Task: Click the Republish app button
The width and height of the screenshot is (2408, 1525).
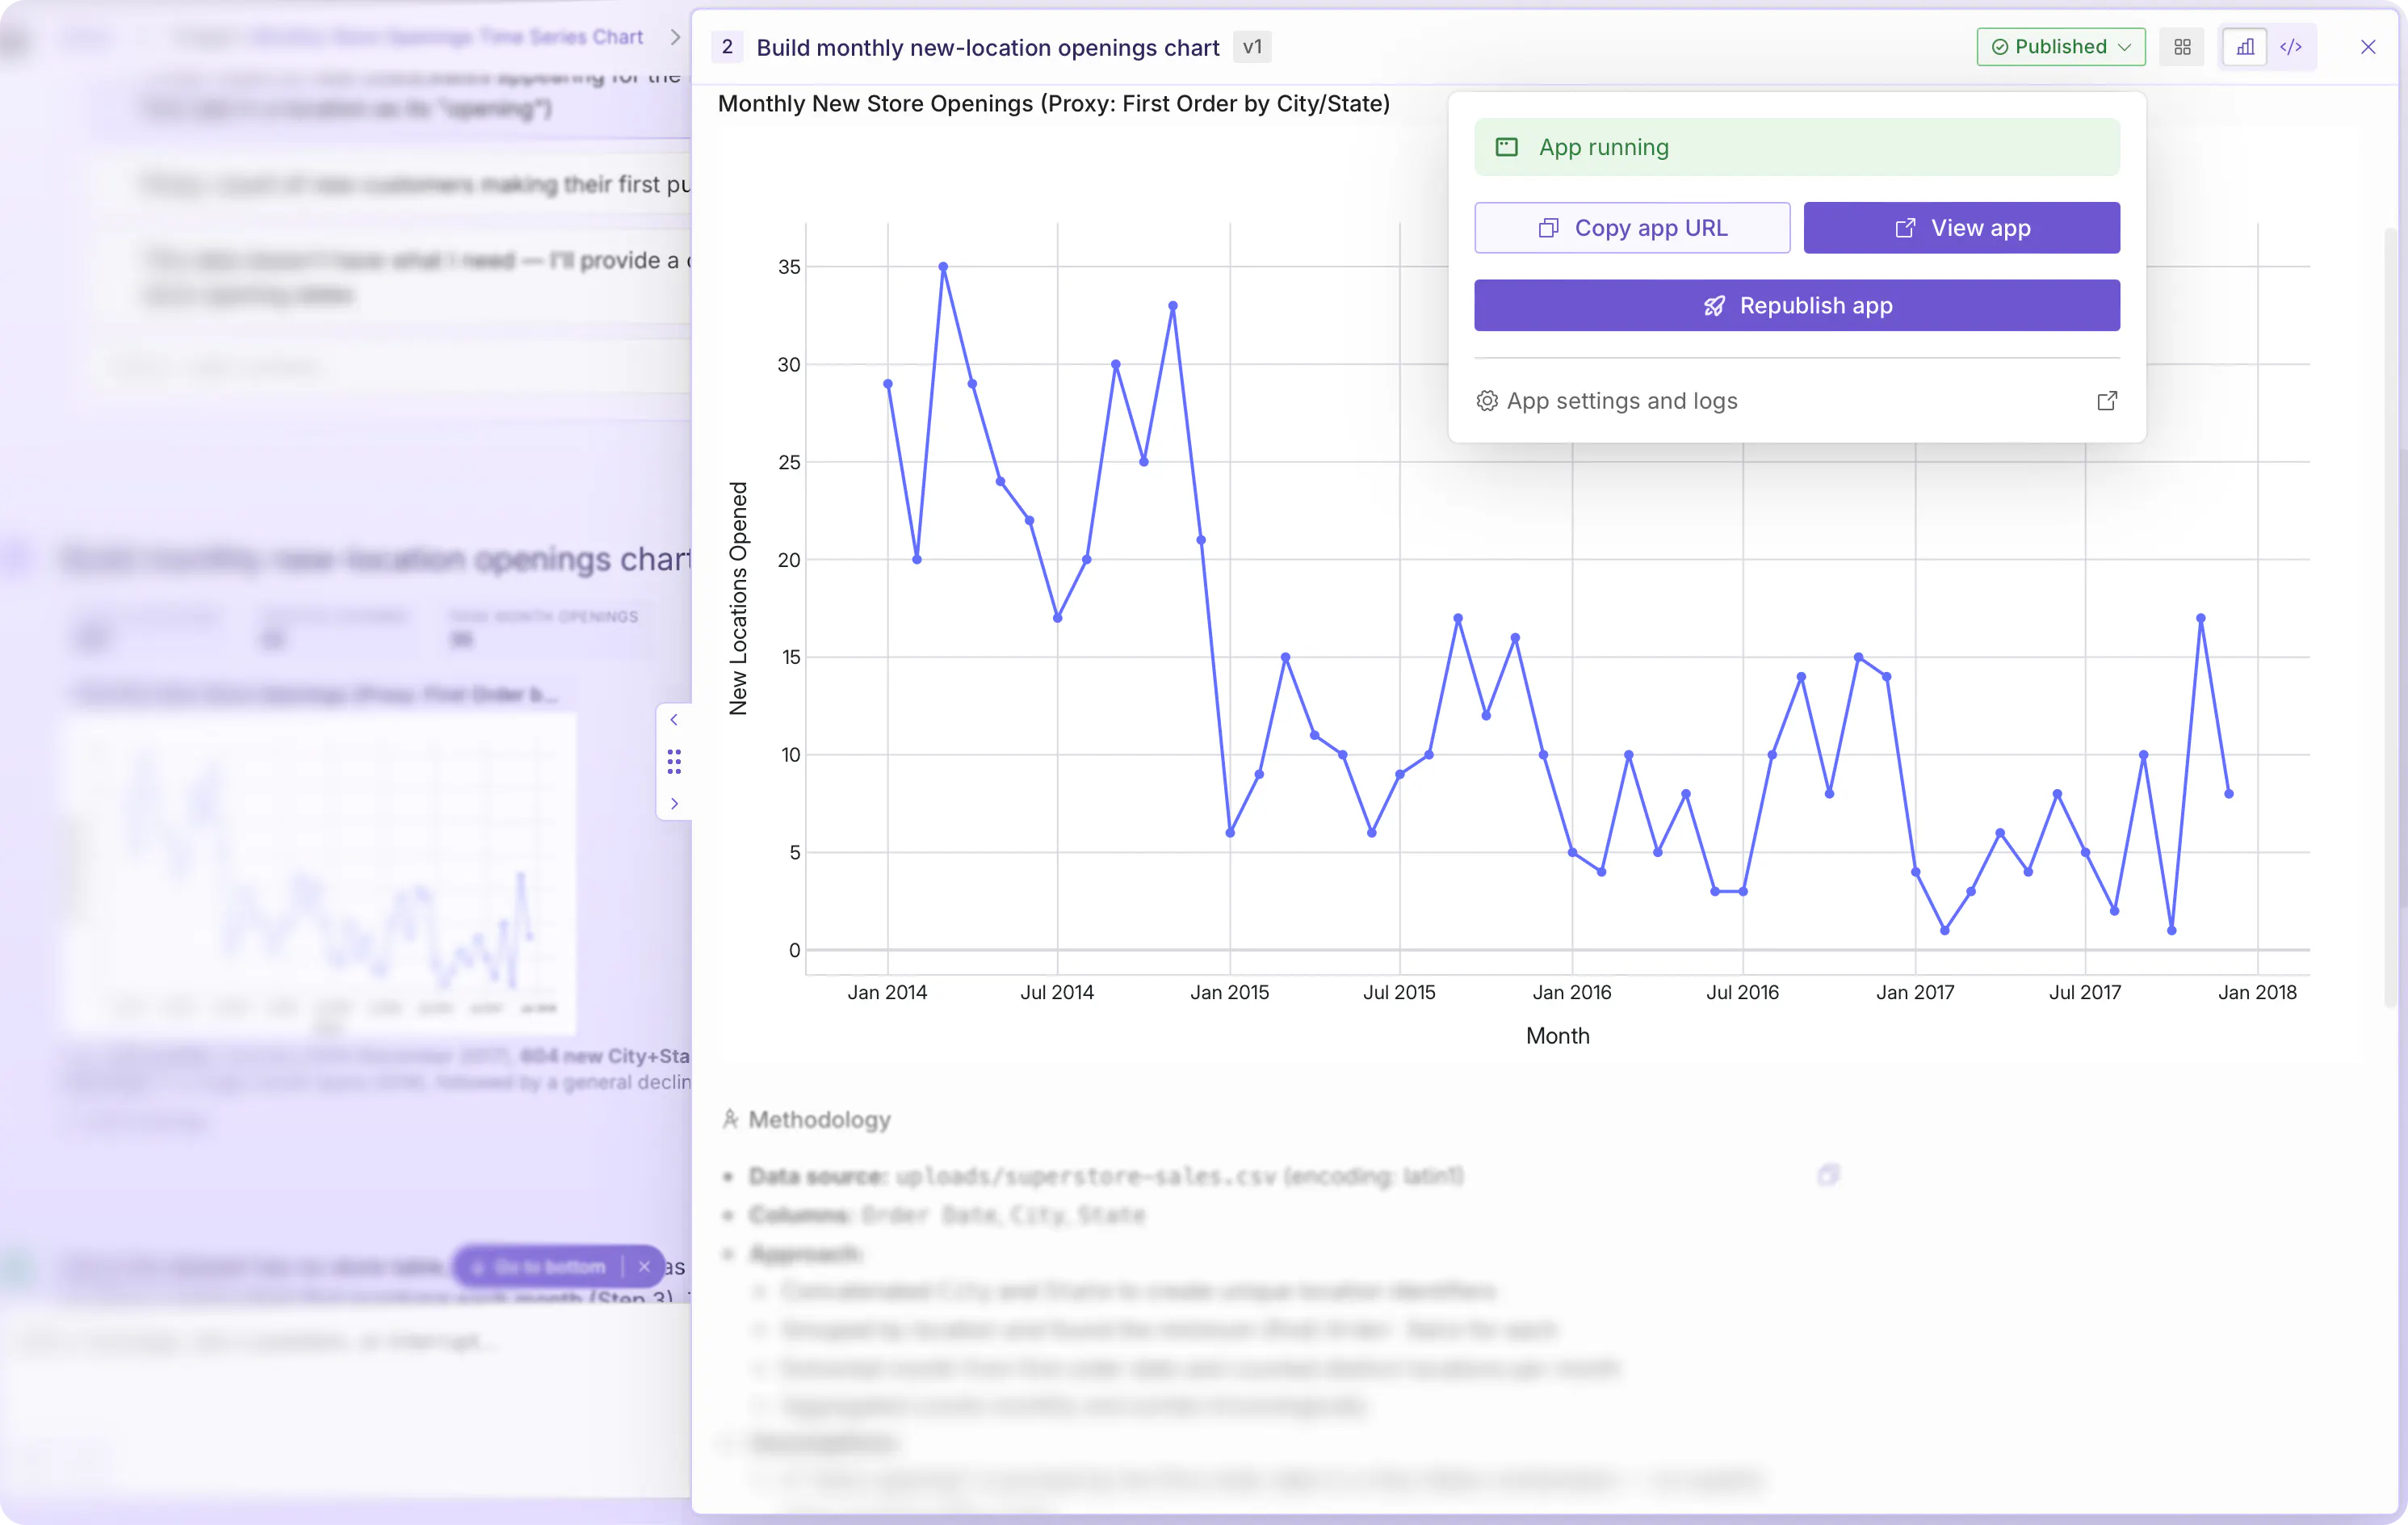Action: coord(1797,305)
